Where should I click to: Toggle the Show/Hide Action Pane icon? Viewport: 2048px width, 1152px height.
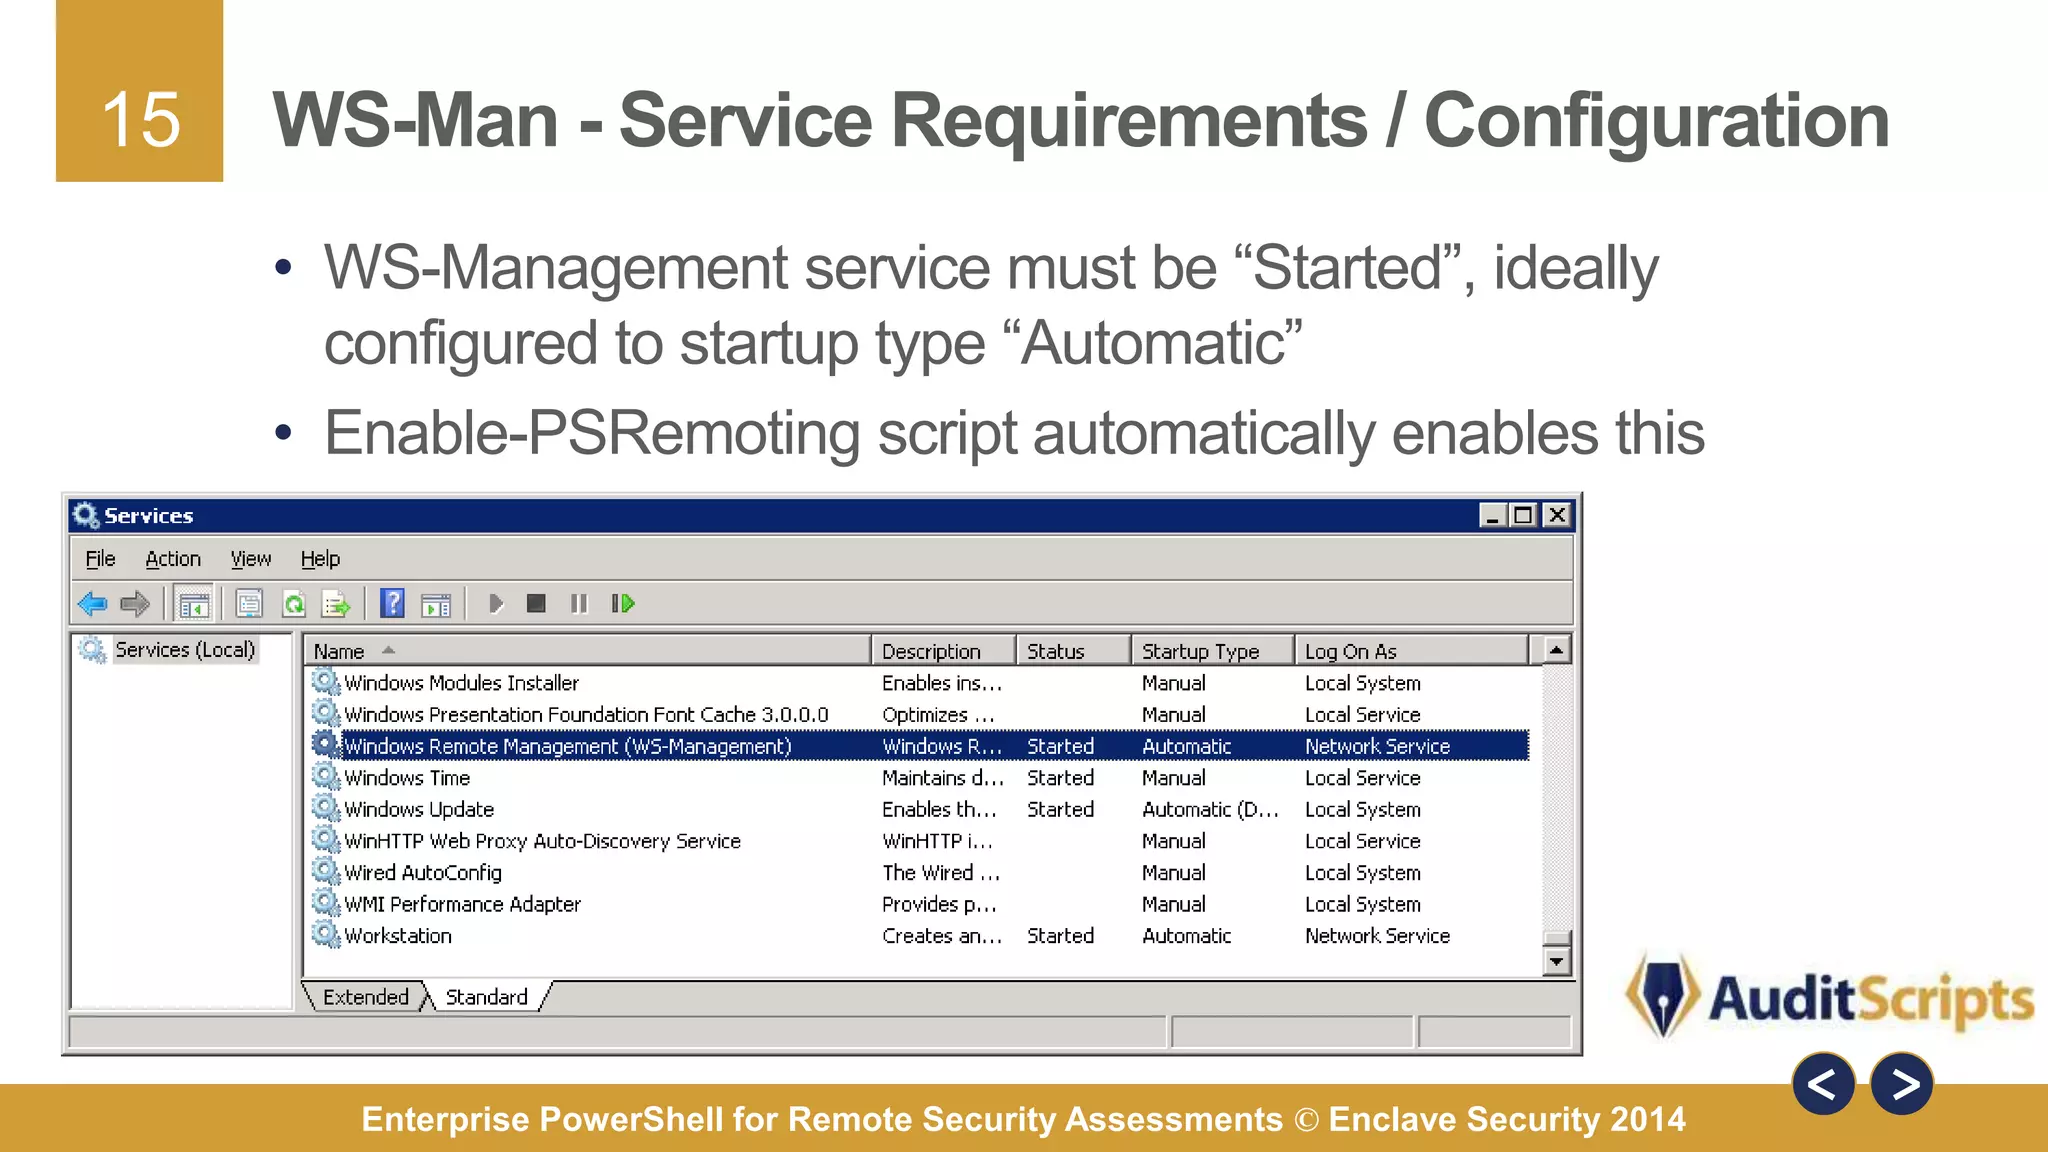[436, 604]
